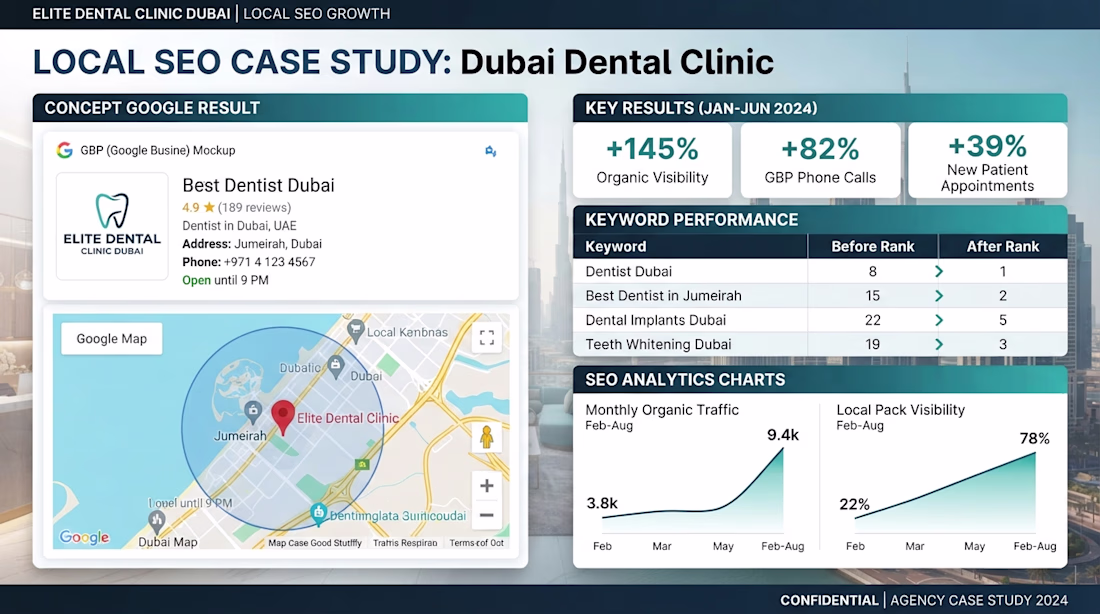This screenshot has width=1100, height=614.
Task: Click the Monthly Organic Traffic chart title
Action: [x=662, y=410]
